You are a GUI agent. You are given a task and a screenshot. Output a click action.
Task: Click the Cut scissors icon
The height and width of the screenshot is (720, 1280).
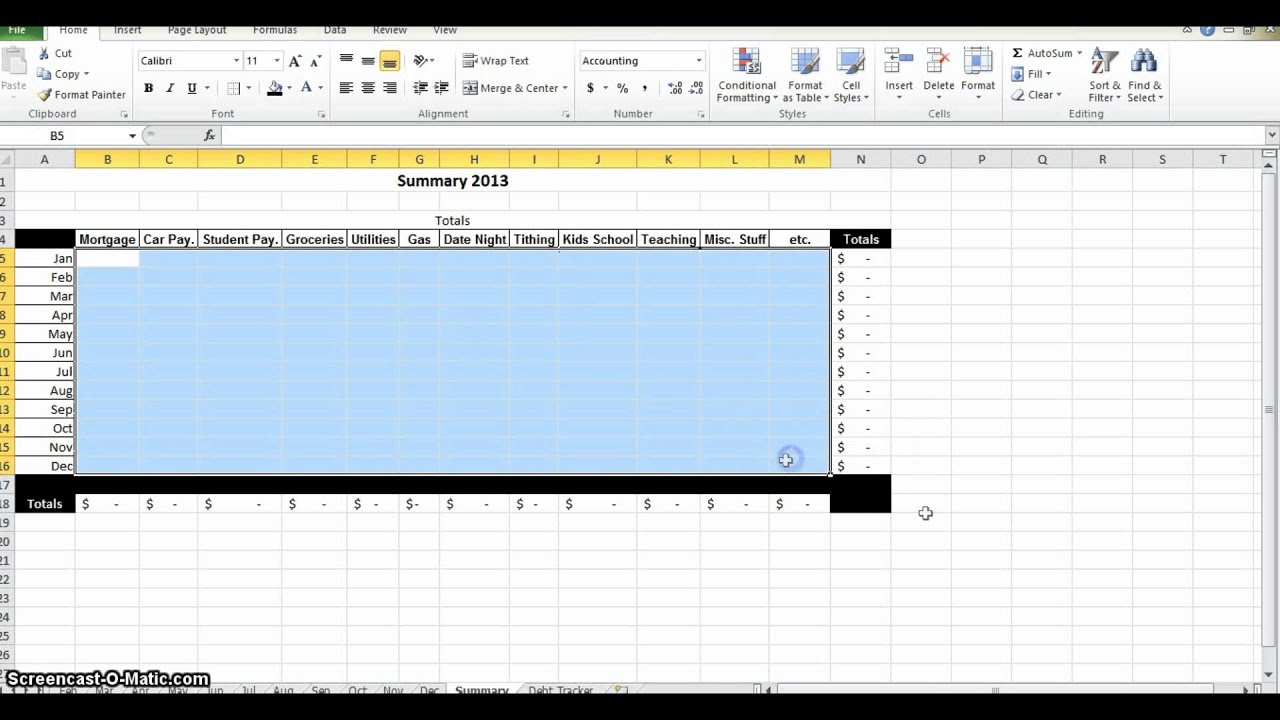[44, 53]
